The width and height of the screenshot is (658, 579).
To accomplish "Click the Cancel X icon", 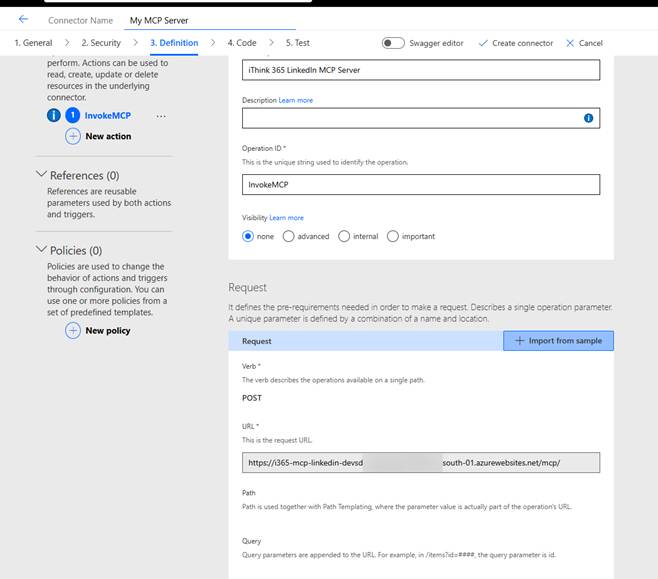I will [570, 43].
